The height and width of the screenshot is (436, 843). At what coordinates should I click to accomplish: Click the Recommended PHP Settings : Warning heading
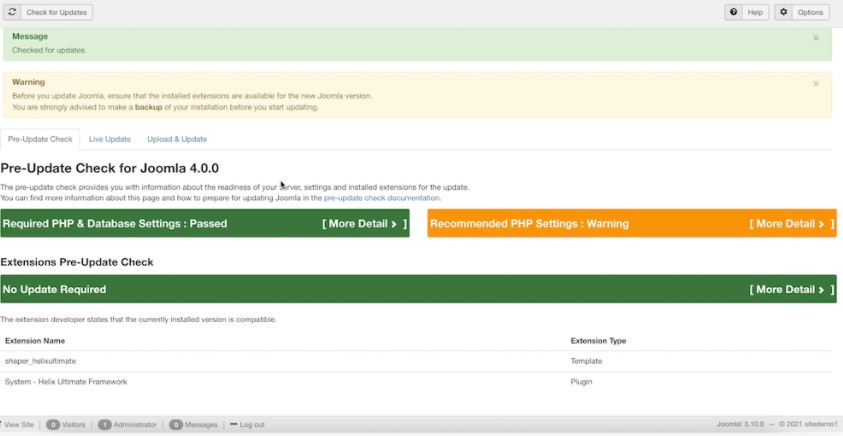529,224
